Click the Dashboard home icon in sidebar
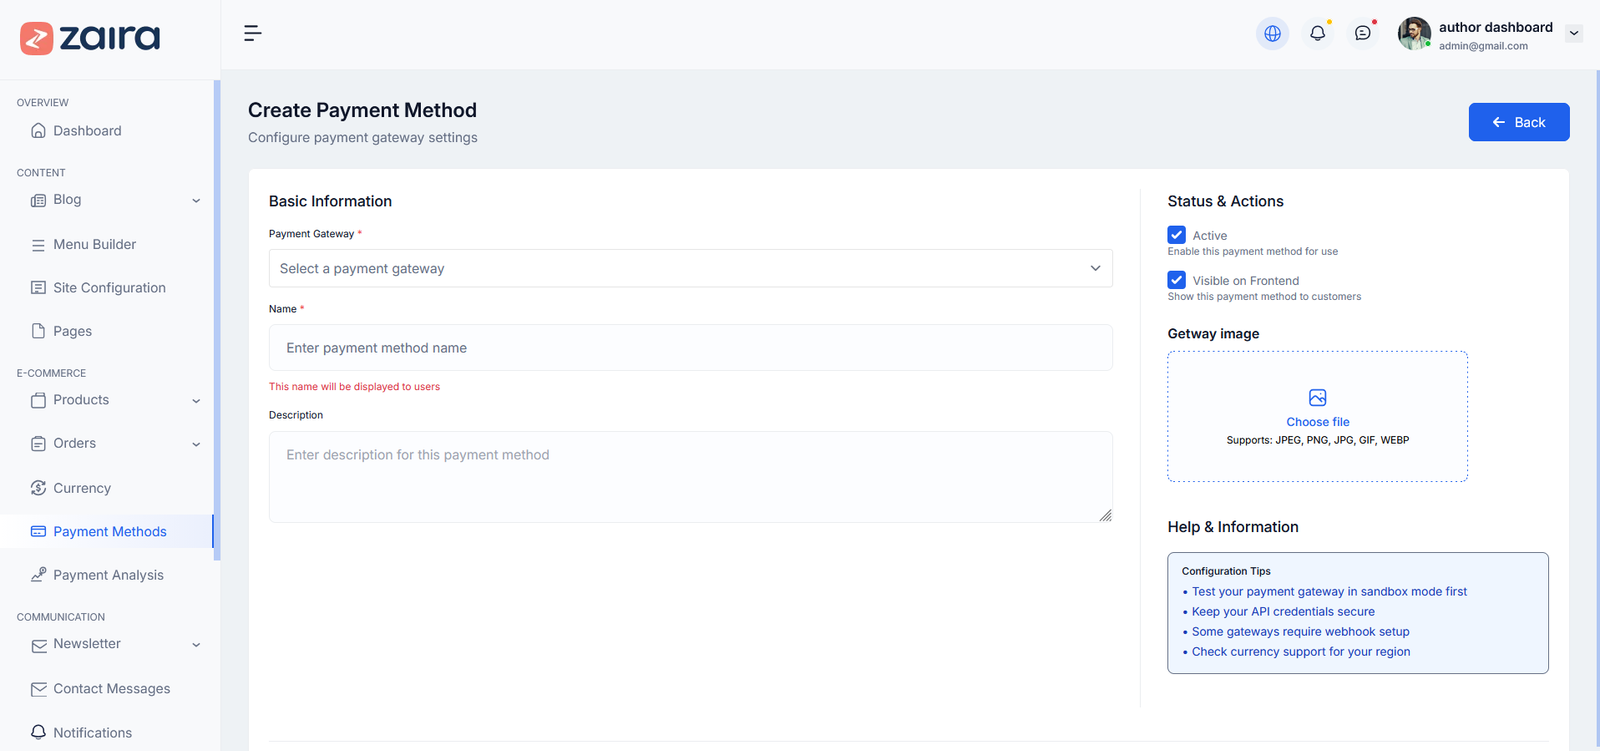Screen dimensions: 1600x751 click(38, 131)
